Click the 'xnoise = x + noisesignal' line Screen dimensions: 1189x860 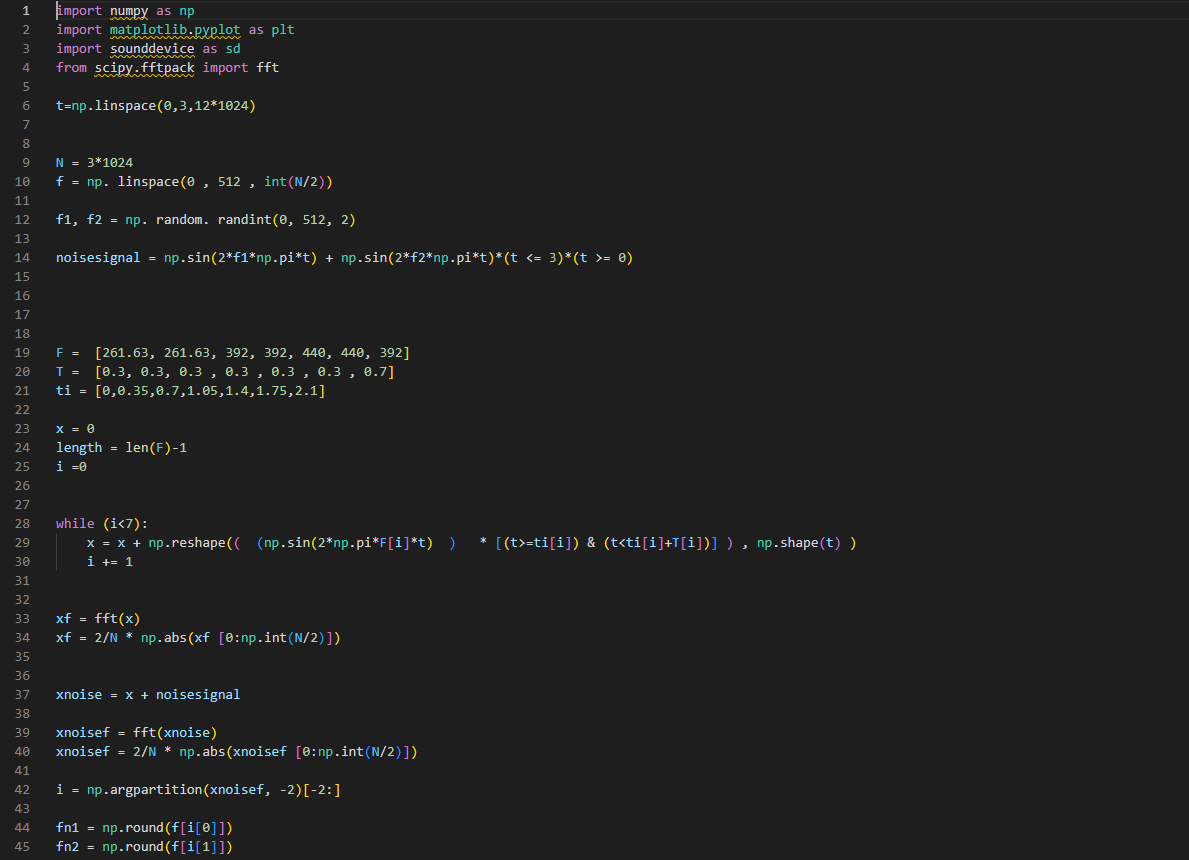tap(148, 694)
